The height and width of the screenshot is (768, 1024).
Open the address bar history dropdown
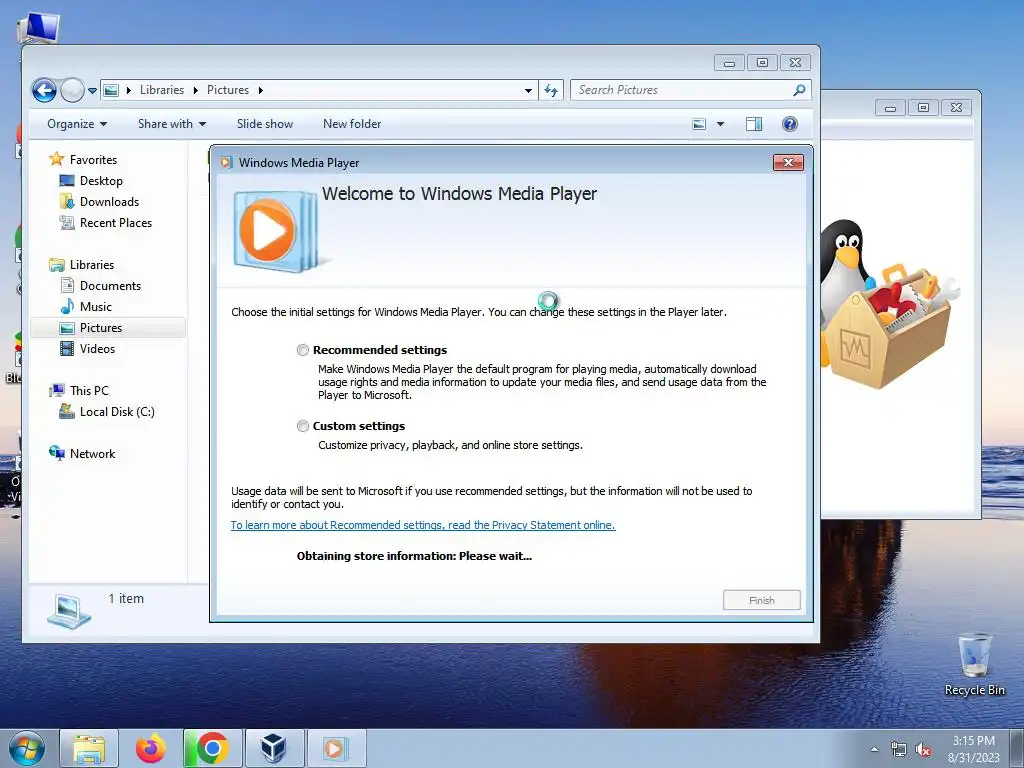pyautogui.click(x=528, y=91)
